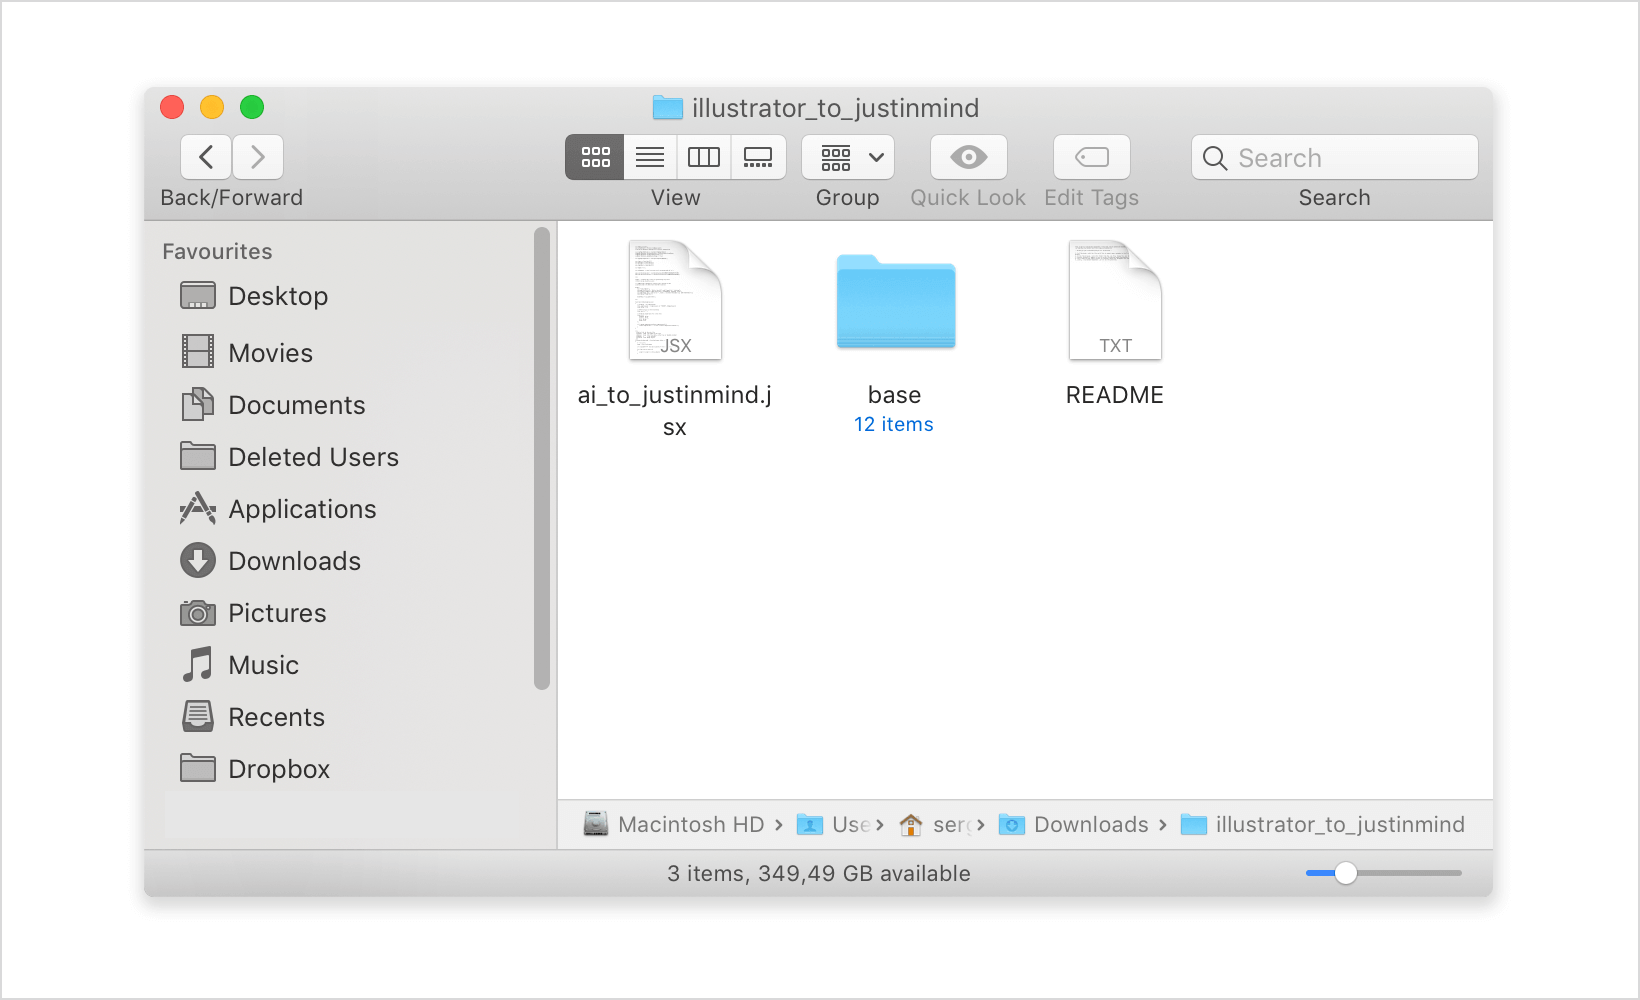
Task: Open Applications in the sidebar
Action: 301,509
